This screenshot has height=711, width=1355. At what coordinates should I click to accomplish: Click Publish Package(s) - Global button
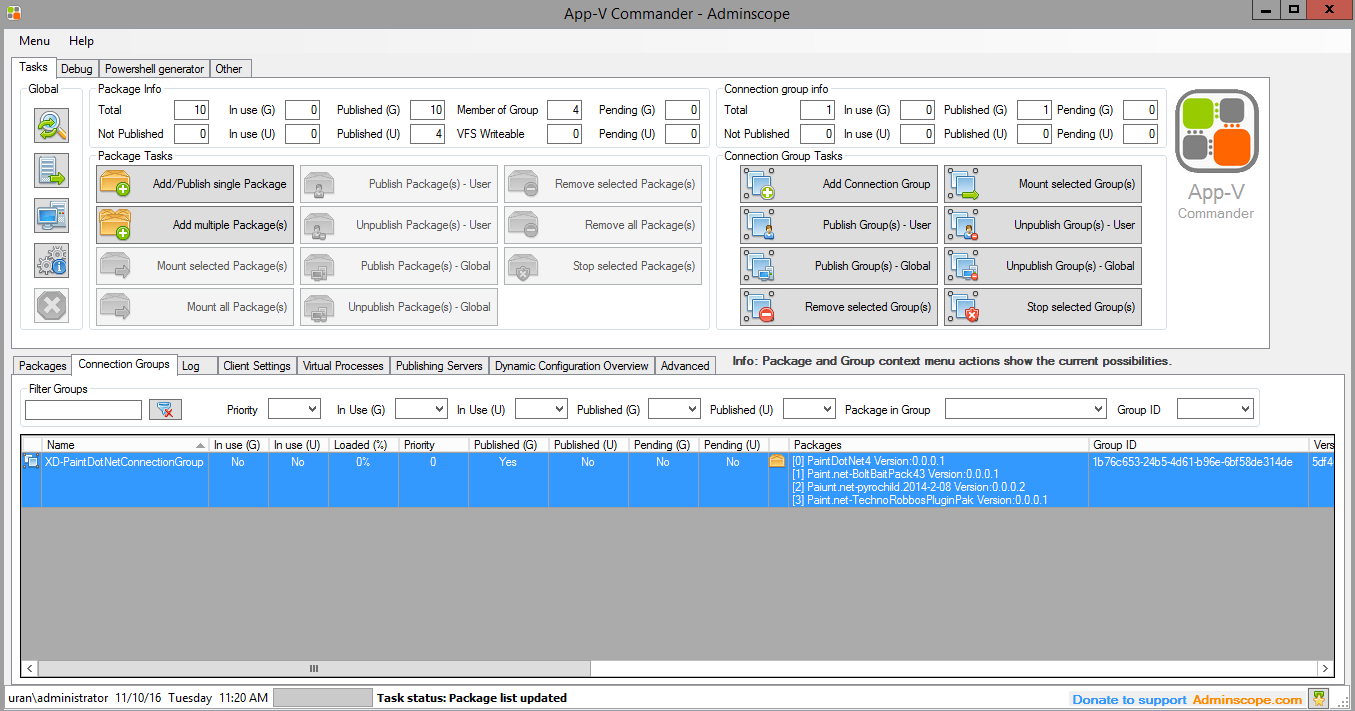point(399,266)
